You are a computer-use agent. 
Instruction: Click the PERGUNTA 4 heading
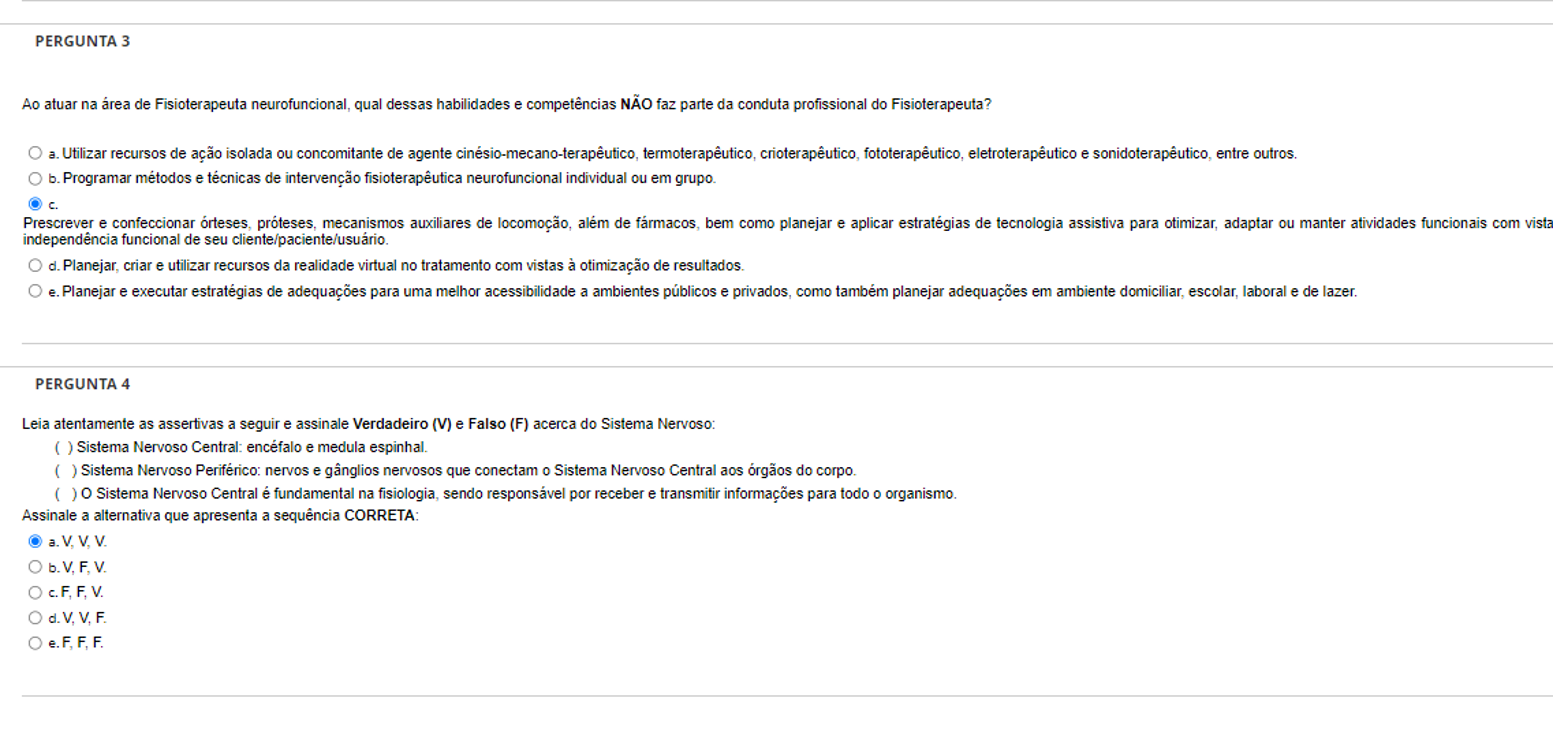point(82,384)
